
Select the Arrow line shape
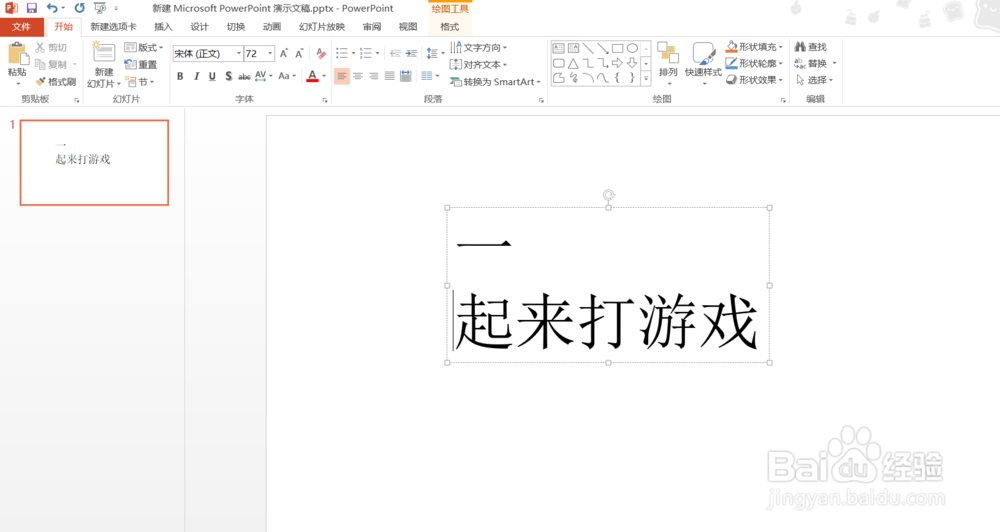pos(603,48)
